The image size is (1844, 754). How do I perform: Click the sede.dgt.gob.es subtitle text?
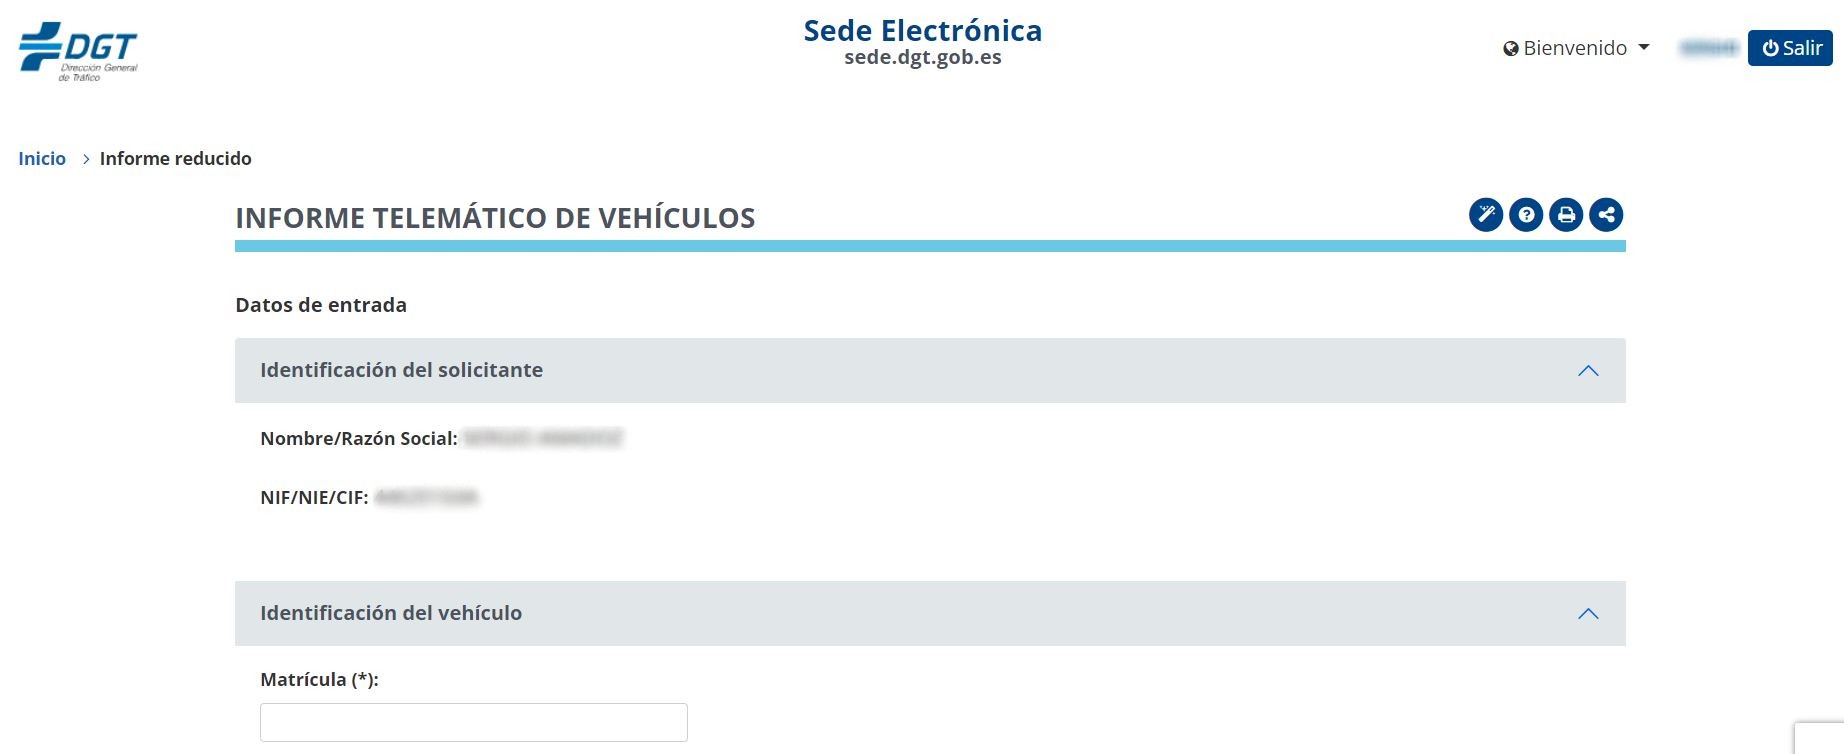(922, 58)
